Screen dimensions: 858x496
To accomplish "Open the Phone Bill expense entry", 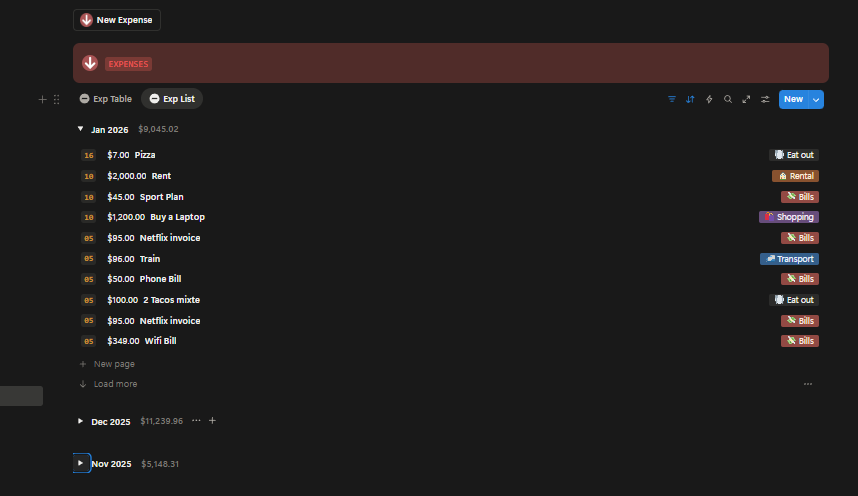I will click(x=160, y=279).
